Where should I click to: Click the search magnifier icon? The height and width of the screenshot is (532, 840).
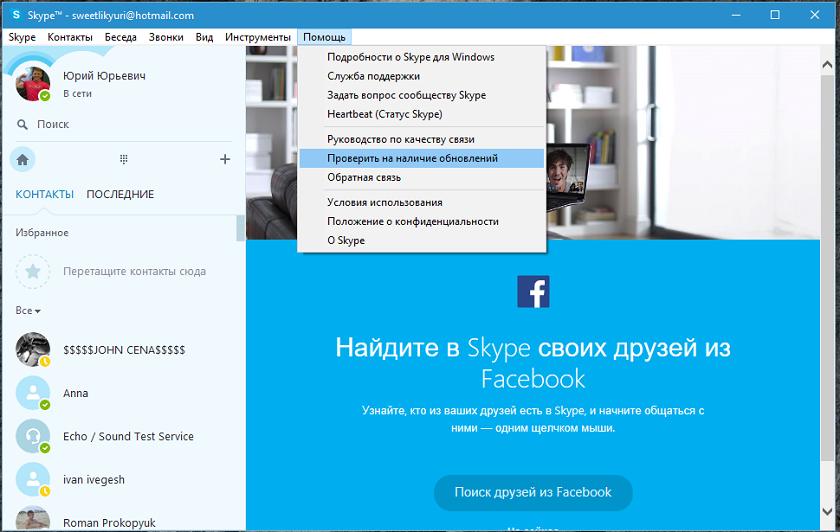(x=22, y=124)
